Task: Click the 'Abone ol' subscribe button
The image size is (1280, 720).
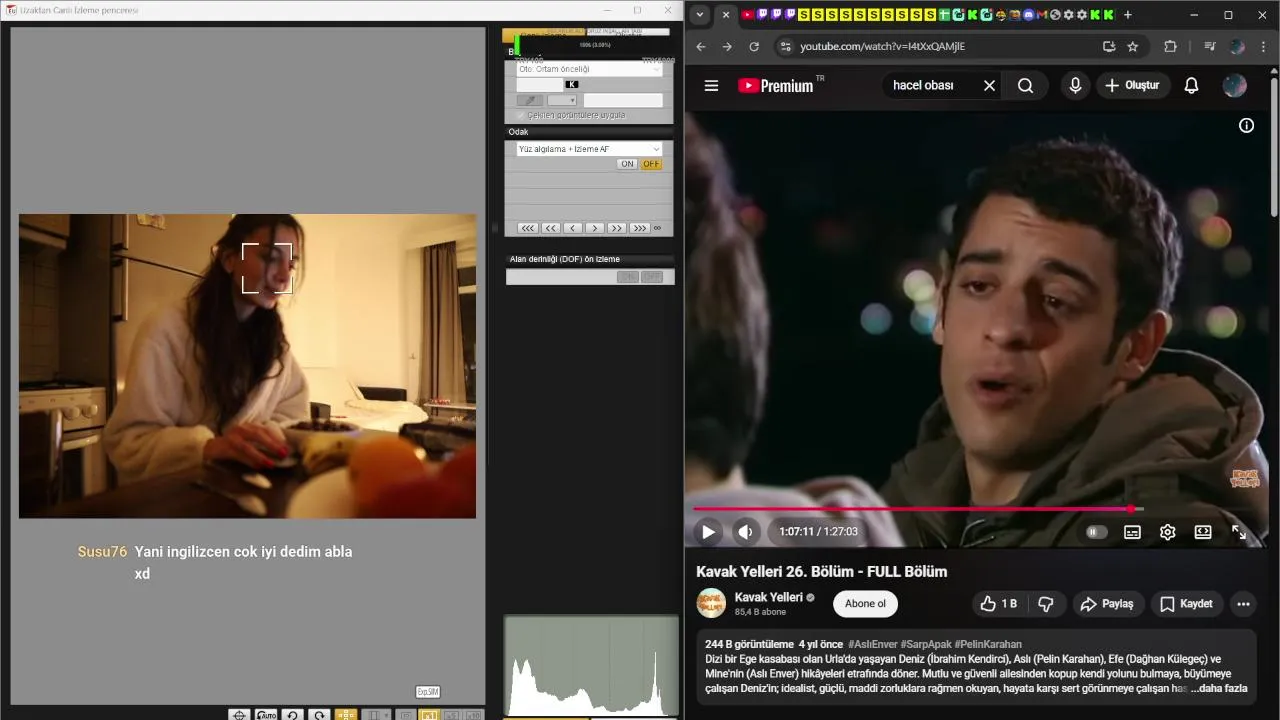Action: click(865, 604)
